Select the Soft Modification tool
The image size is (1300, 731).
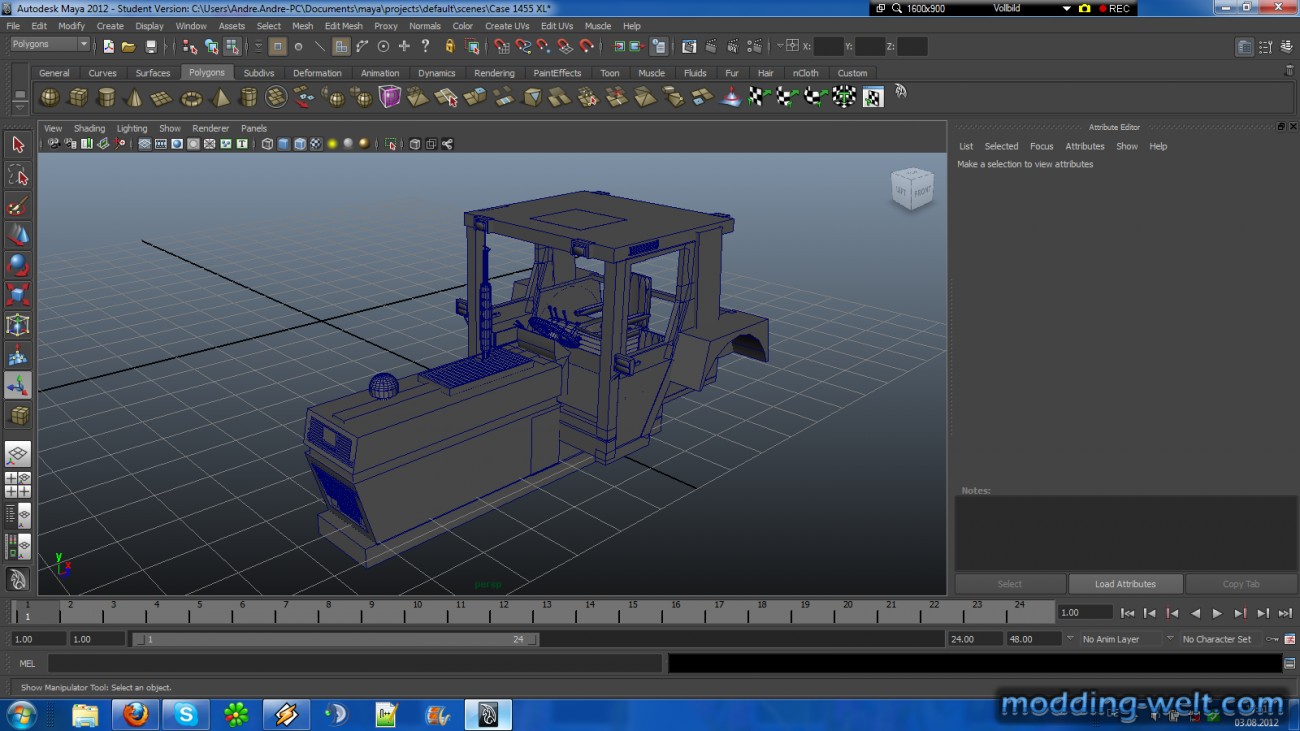pos(18,356)
